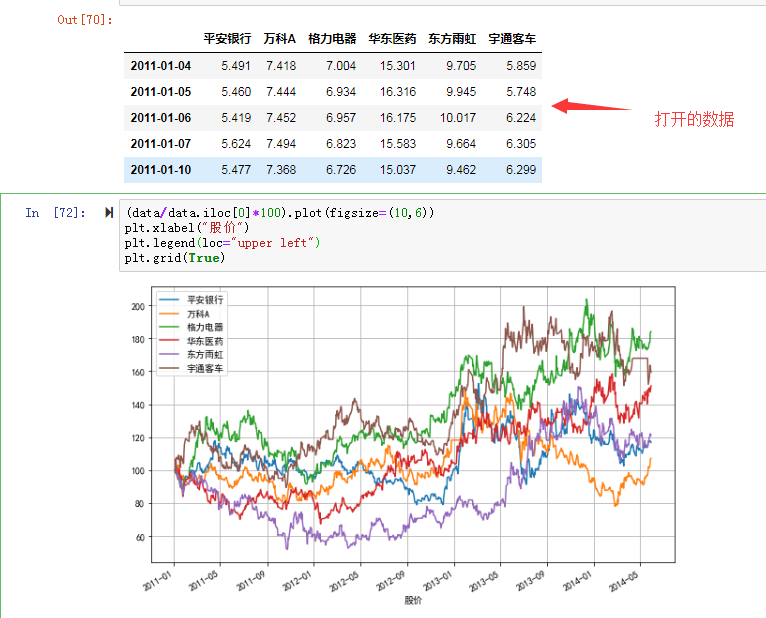
Task: Click the row index 2011-01-05
Action: (161, 92)
